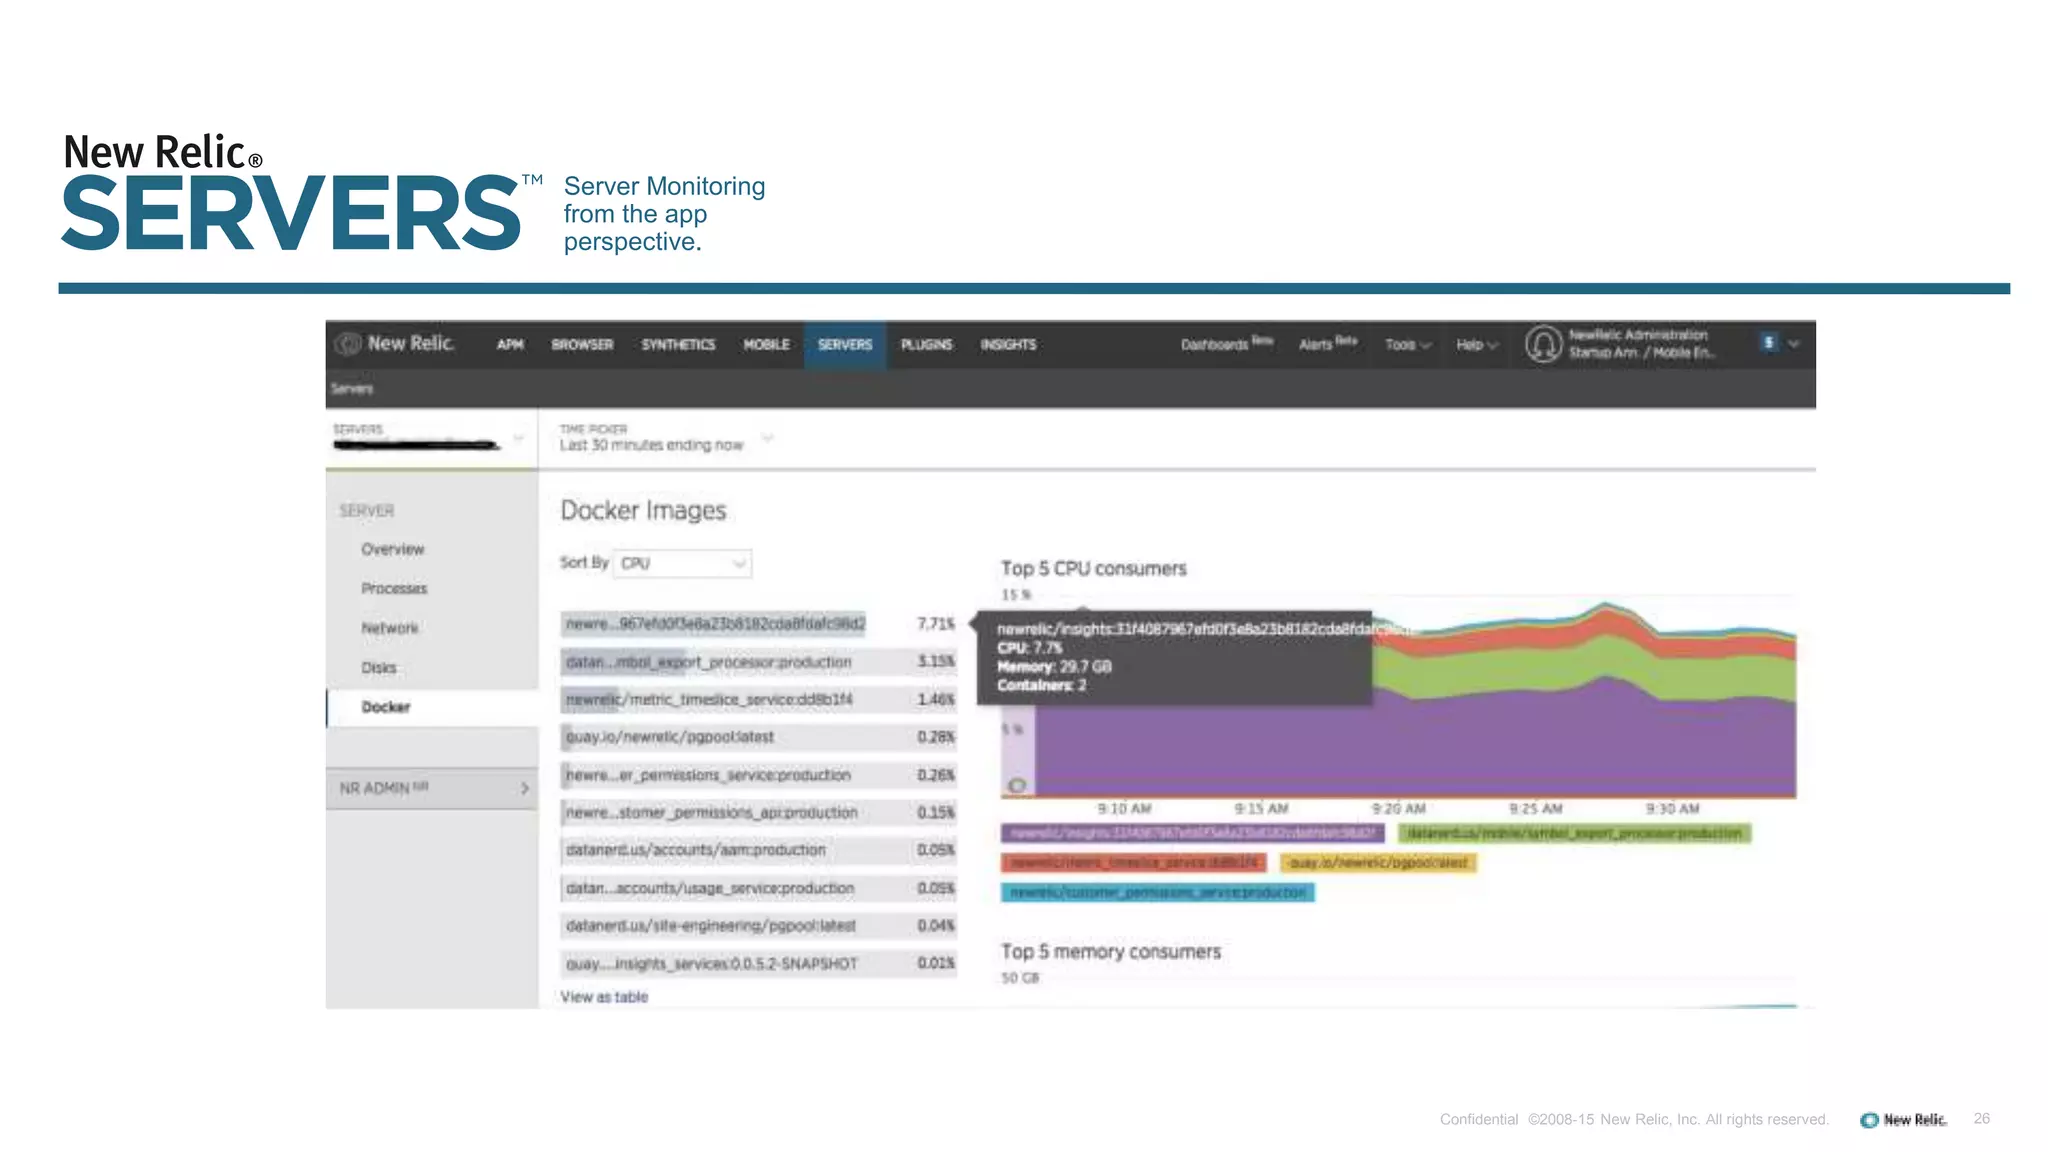Click the Servers breadcrumb link
This screenshot has width=2048, height=1152.
click(x=352, y=389)
